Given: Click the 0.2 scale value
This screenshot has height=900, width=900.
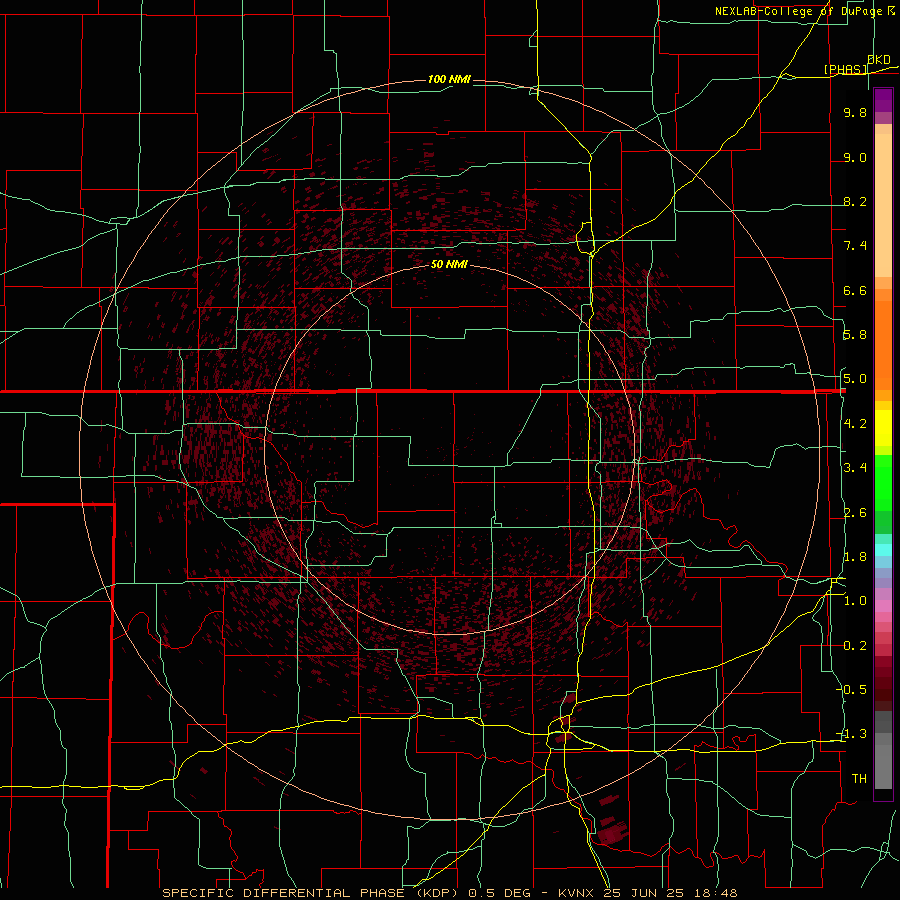Looking at the screenshot, I should click(x=855, y=646).
